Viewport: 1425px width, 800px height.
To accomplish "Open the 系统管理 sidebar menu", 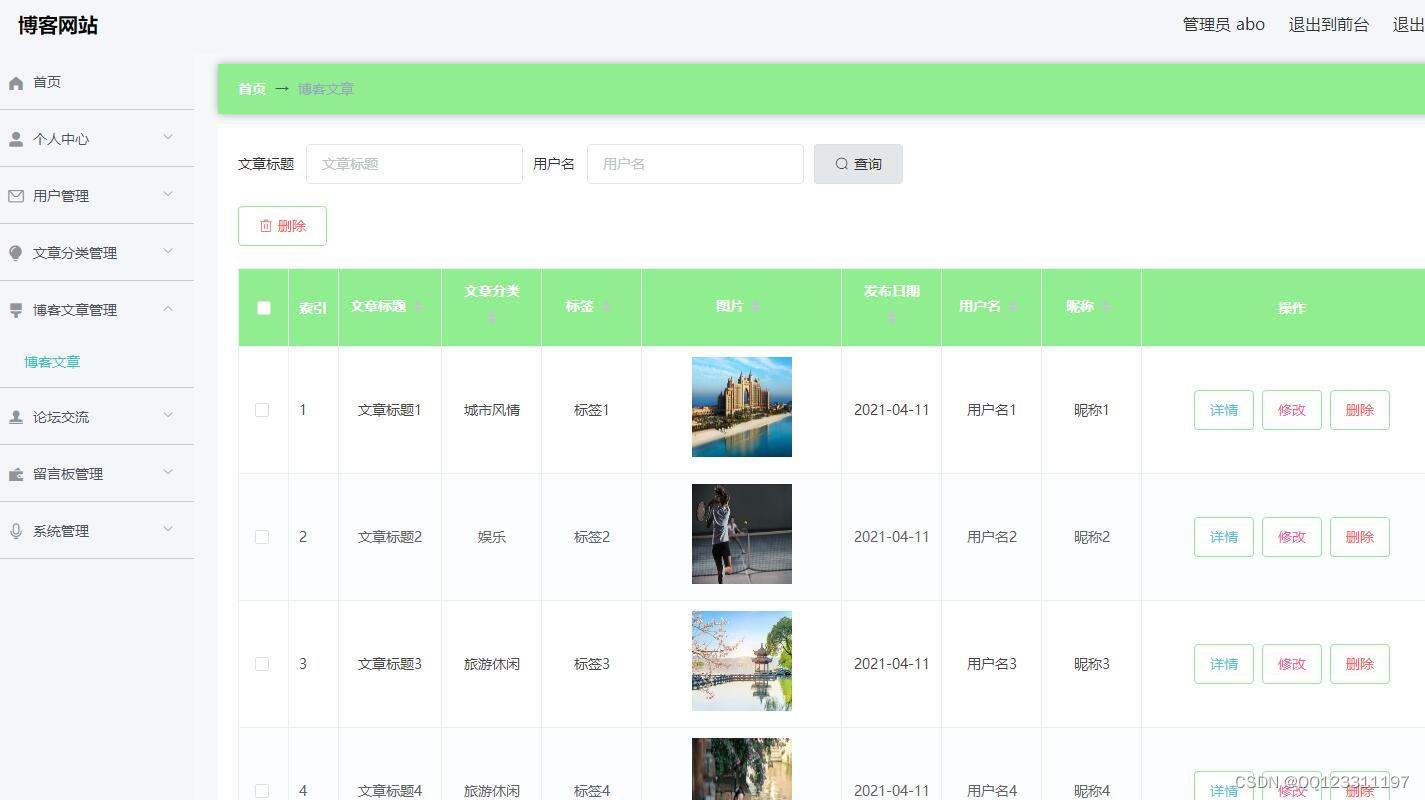I will (97, 531).
